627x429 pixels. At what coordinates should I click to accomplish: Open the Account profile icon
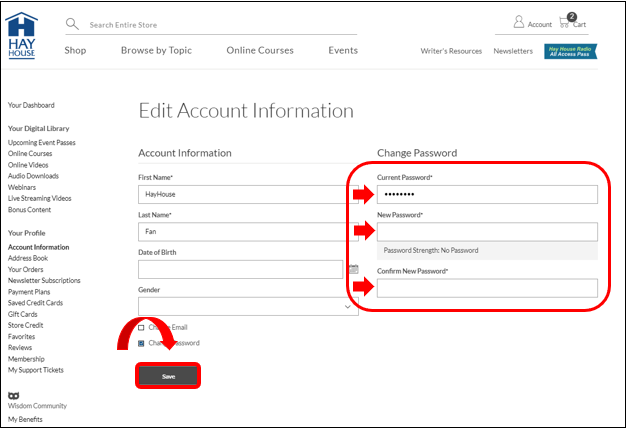[519, 22]
